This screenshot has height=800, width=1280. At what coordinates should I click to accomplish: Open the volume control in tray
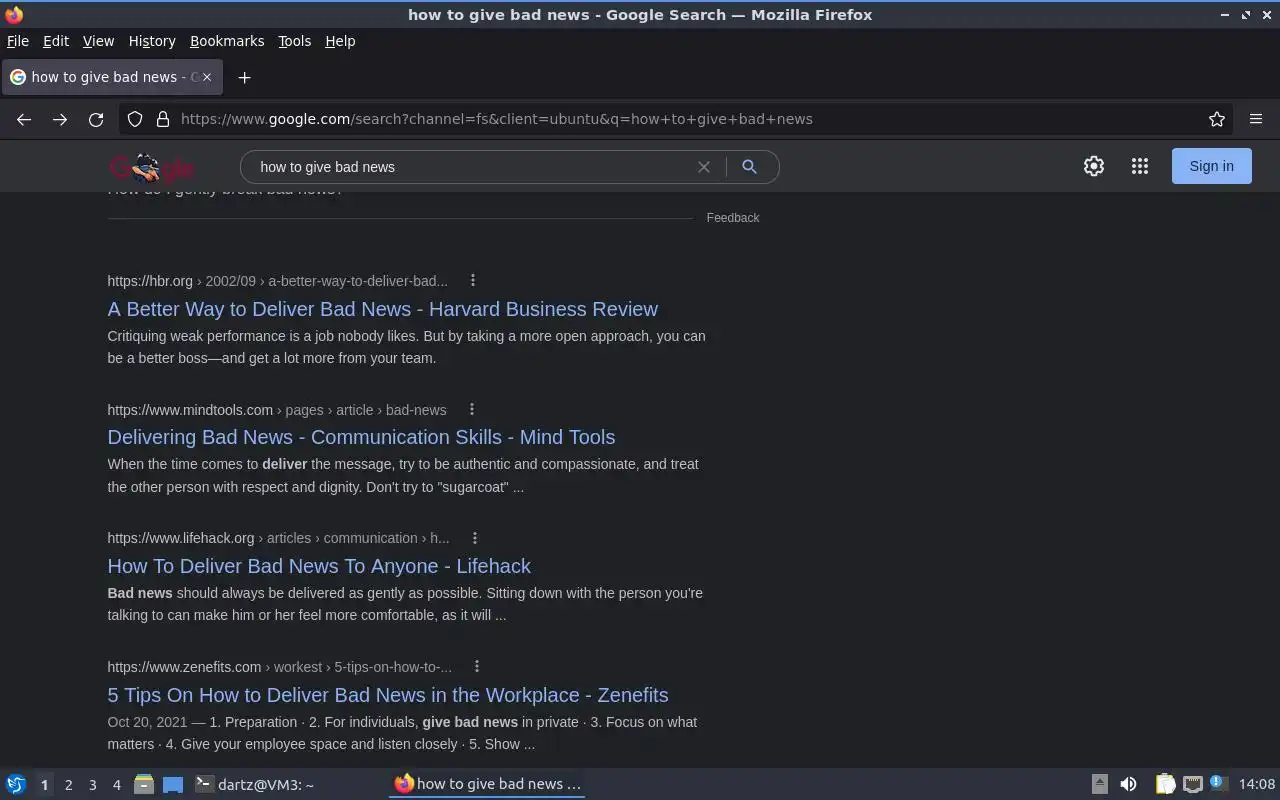point(1128,784)
